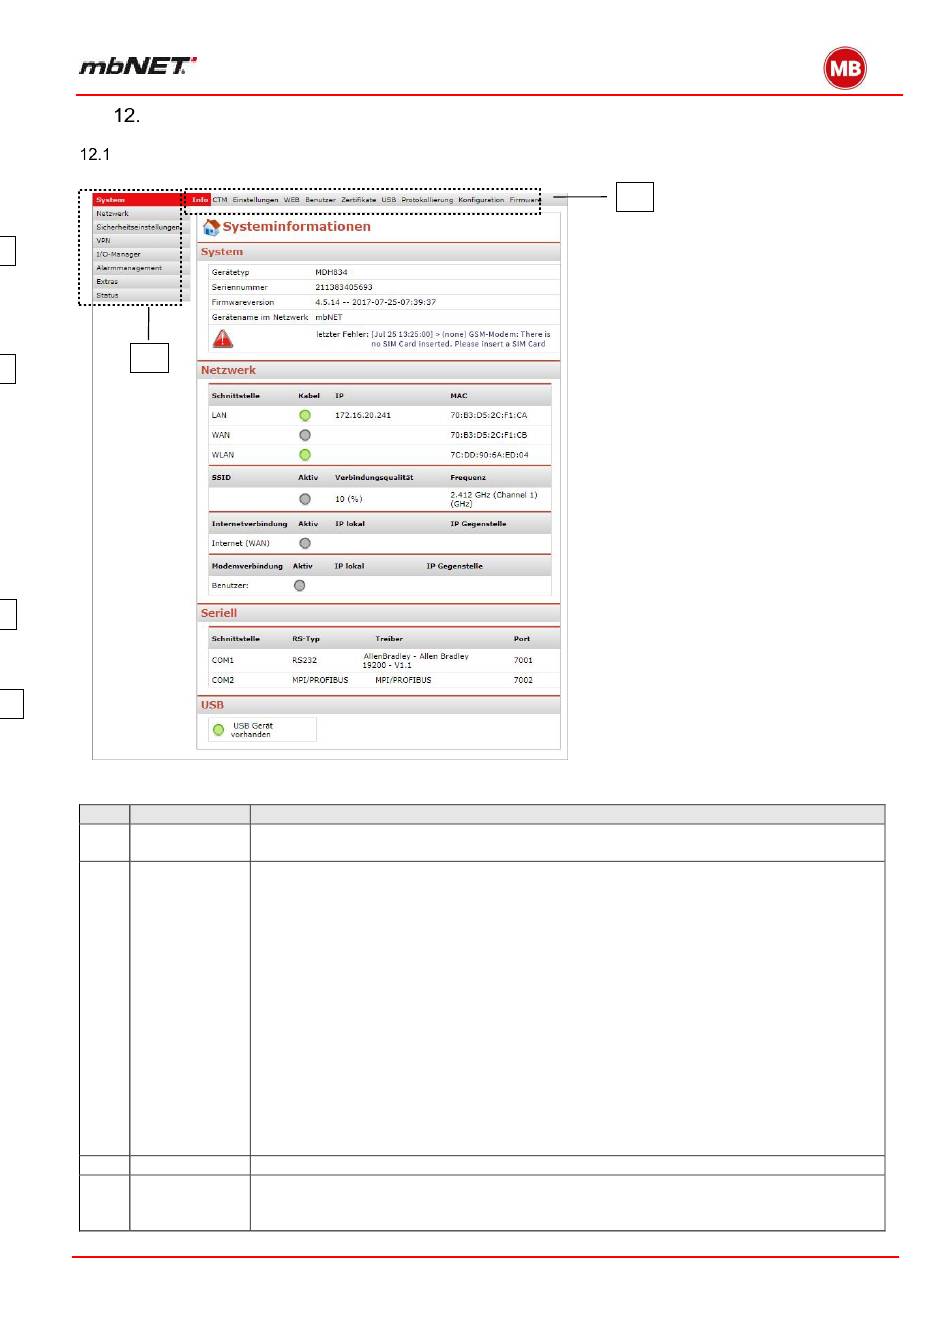Click the WAN MAC address 70:B3:D5:2C:F1:CB
950x1344 pixels.
[488, 435]
